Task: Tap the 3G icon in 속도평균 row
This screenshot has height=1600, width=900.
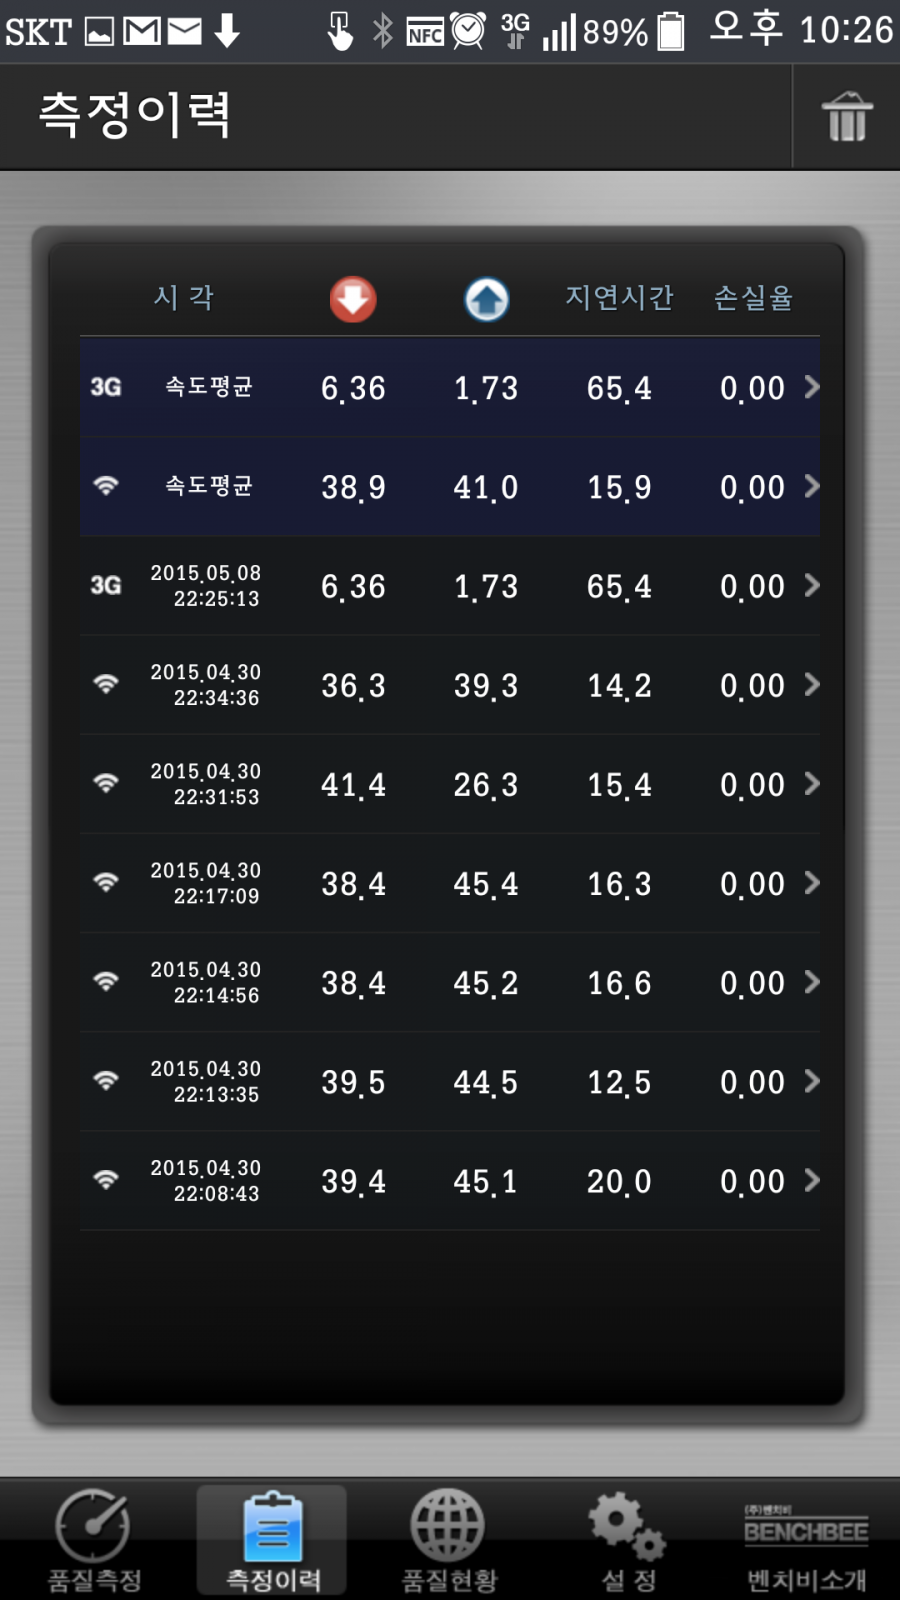Action: click(x=106, y=387)
